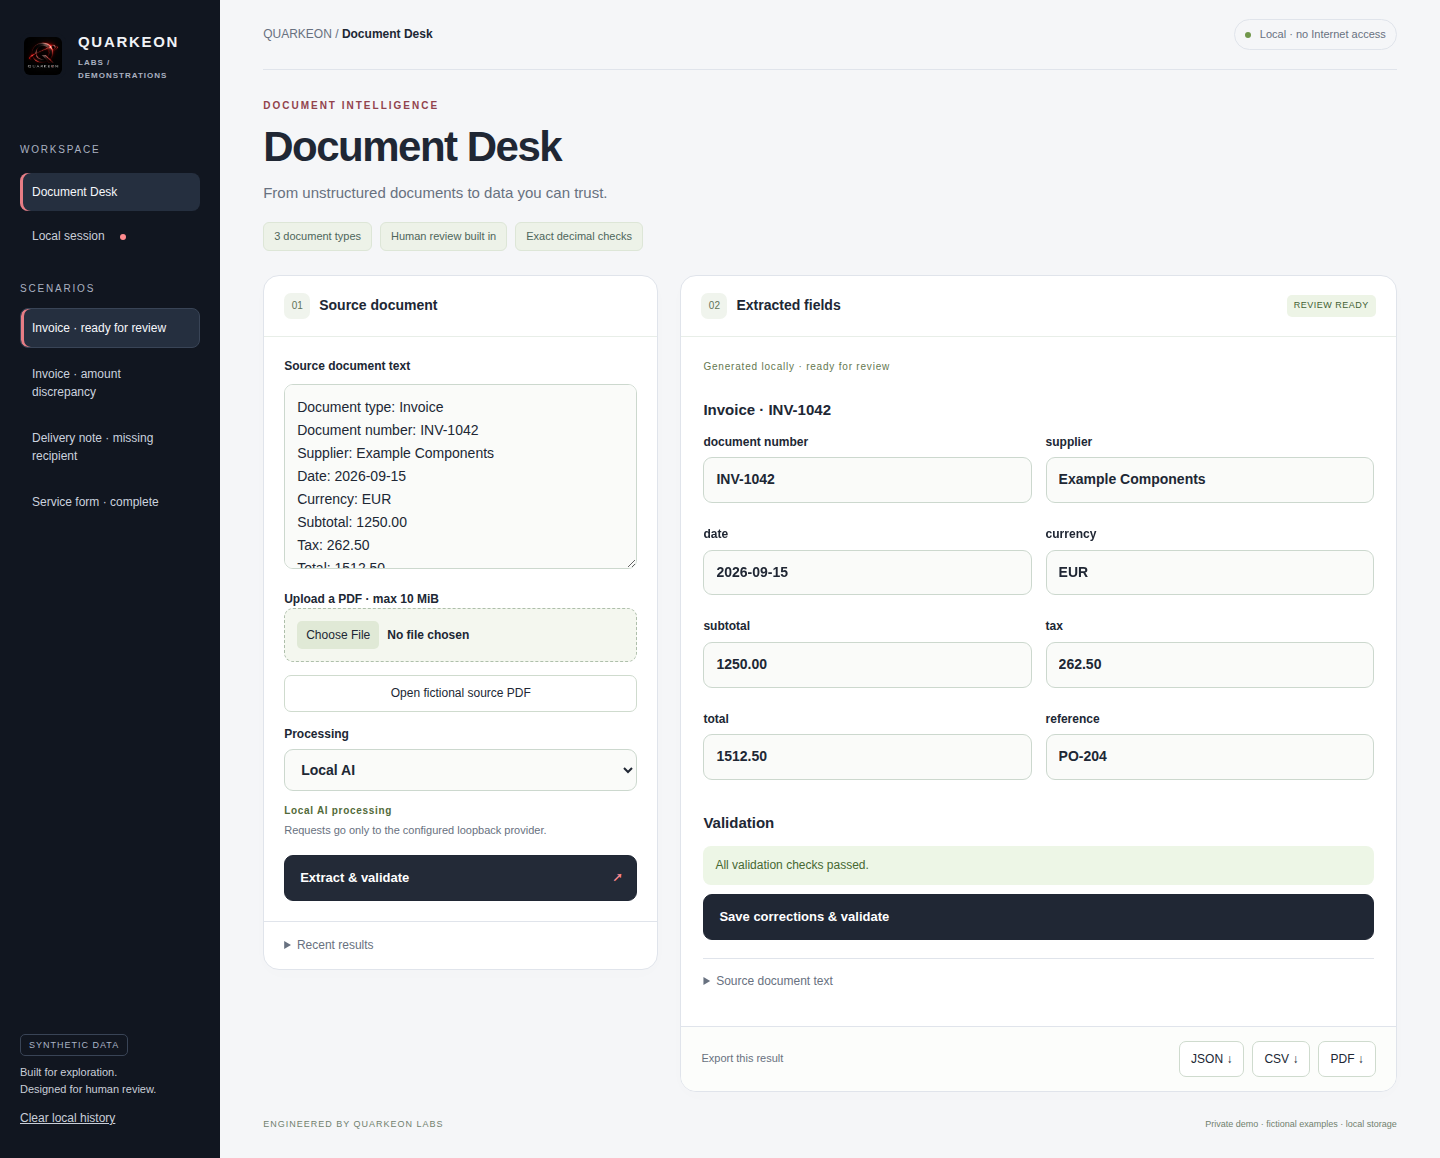Click the Human review built in tag
This screenshot has height=1158, width=1440.
coord(443,237)
